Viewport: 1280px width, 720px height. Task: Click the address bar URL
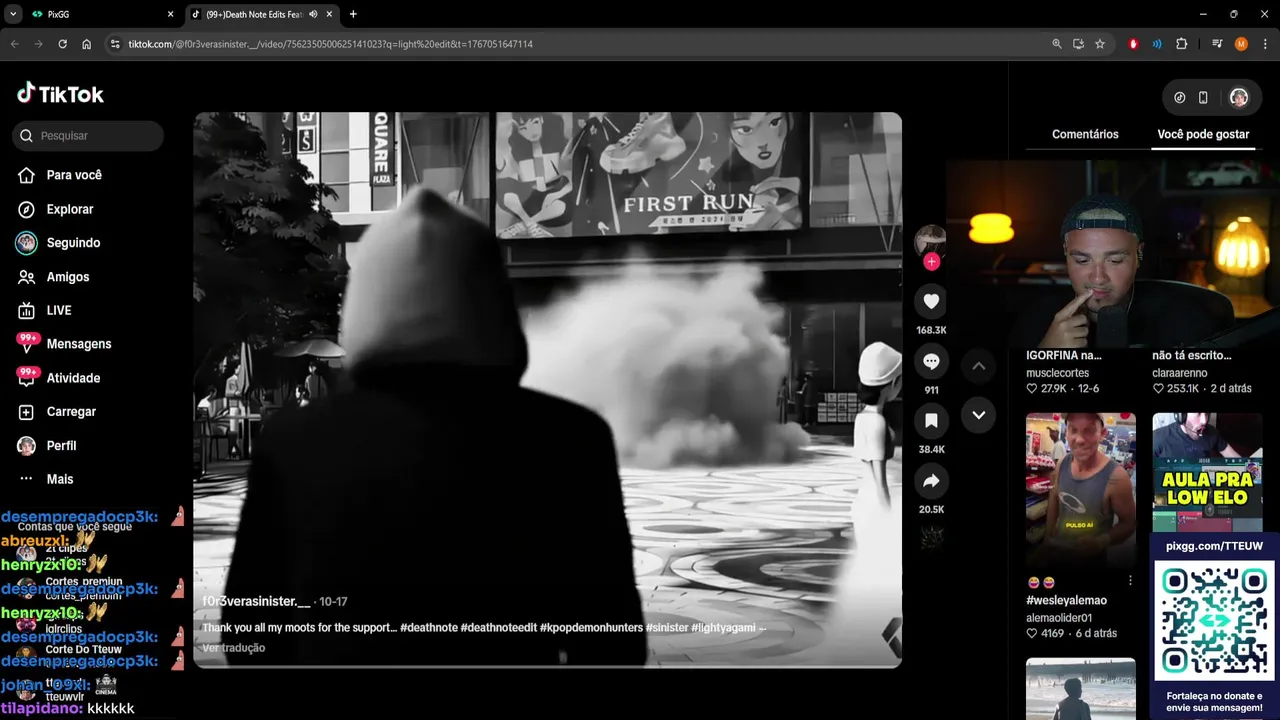coord(330,44)
